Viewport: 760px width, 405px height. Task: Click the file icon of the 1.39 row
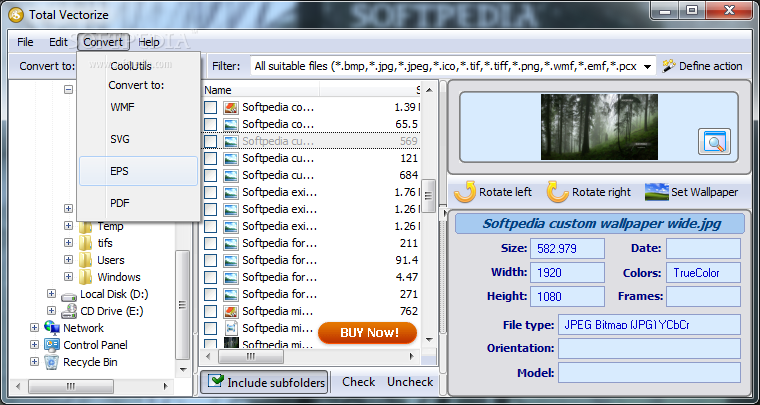coord(231,108)
